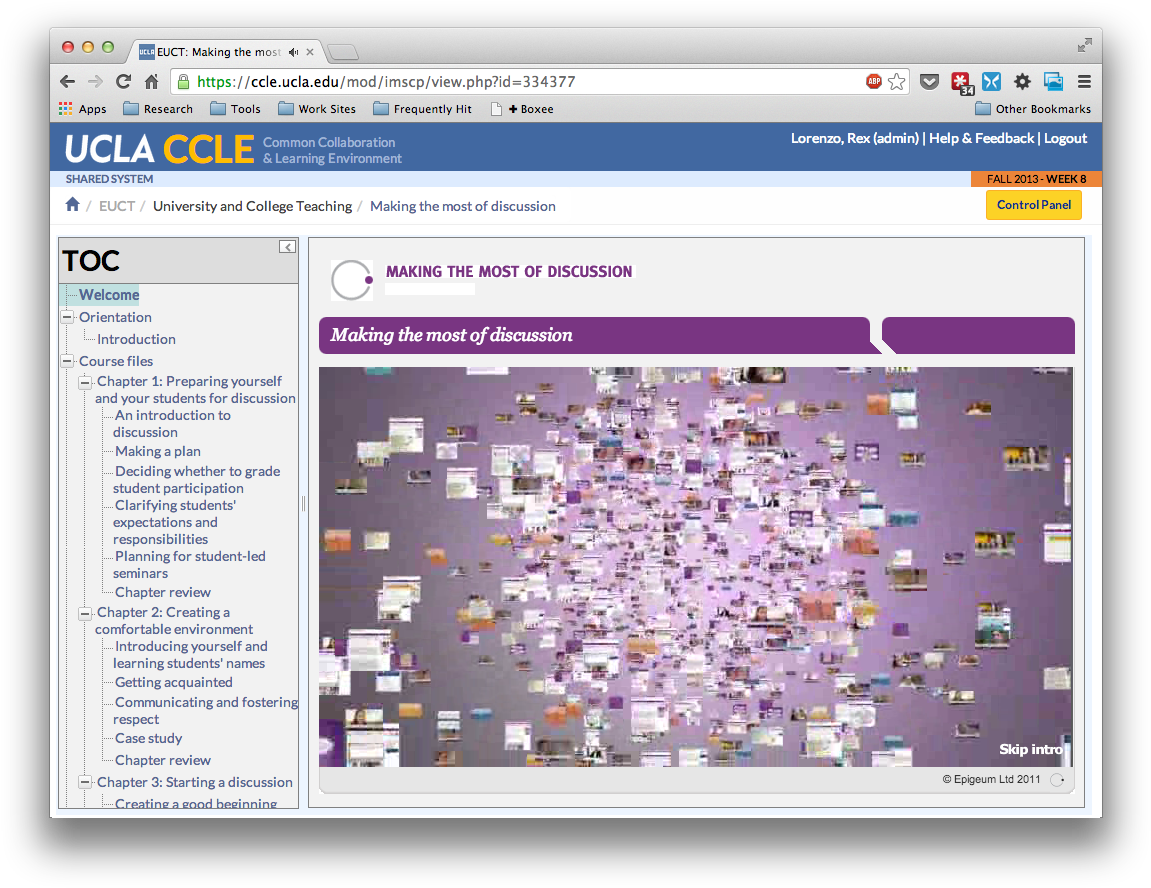This screenshot has height=888, width=1151.
Task: Open the Control Panel
Action: (x=1033, y=204)
